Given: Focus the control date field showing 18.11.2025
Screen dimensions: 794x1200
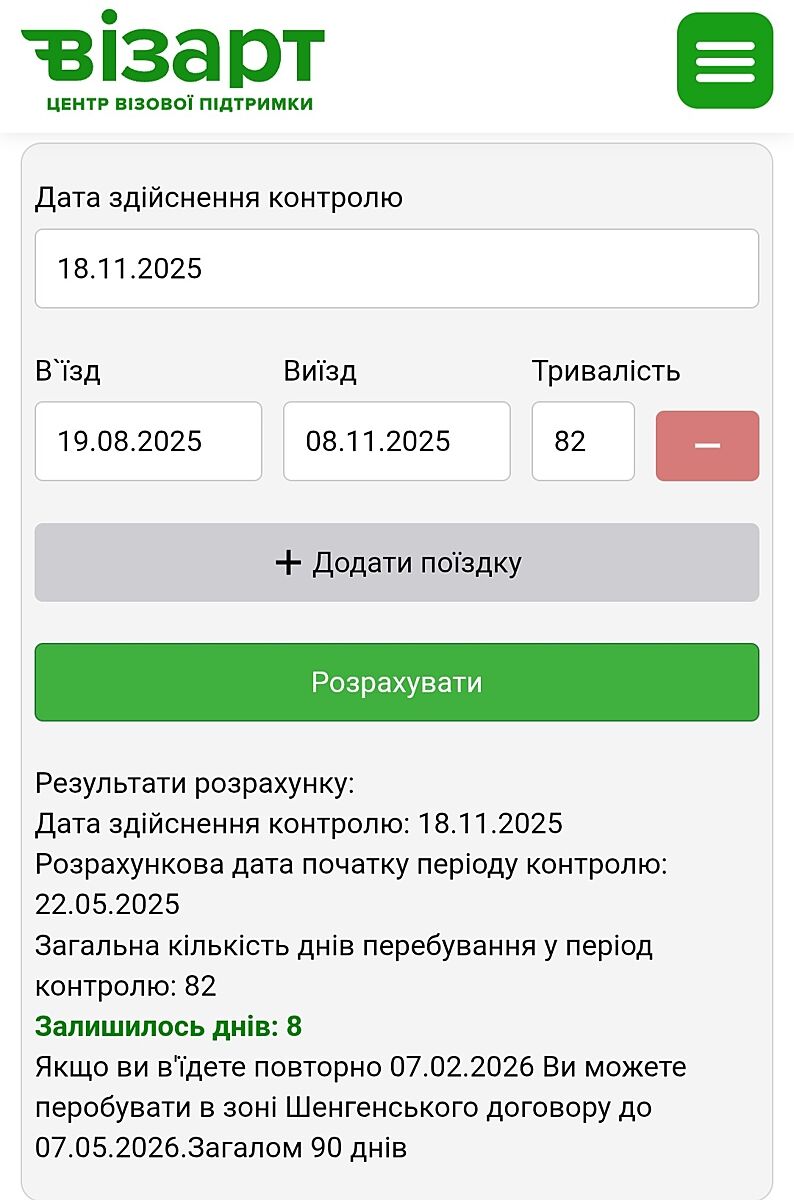Looking at the screenshot, I should point(397,268).
